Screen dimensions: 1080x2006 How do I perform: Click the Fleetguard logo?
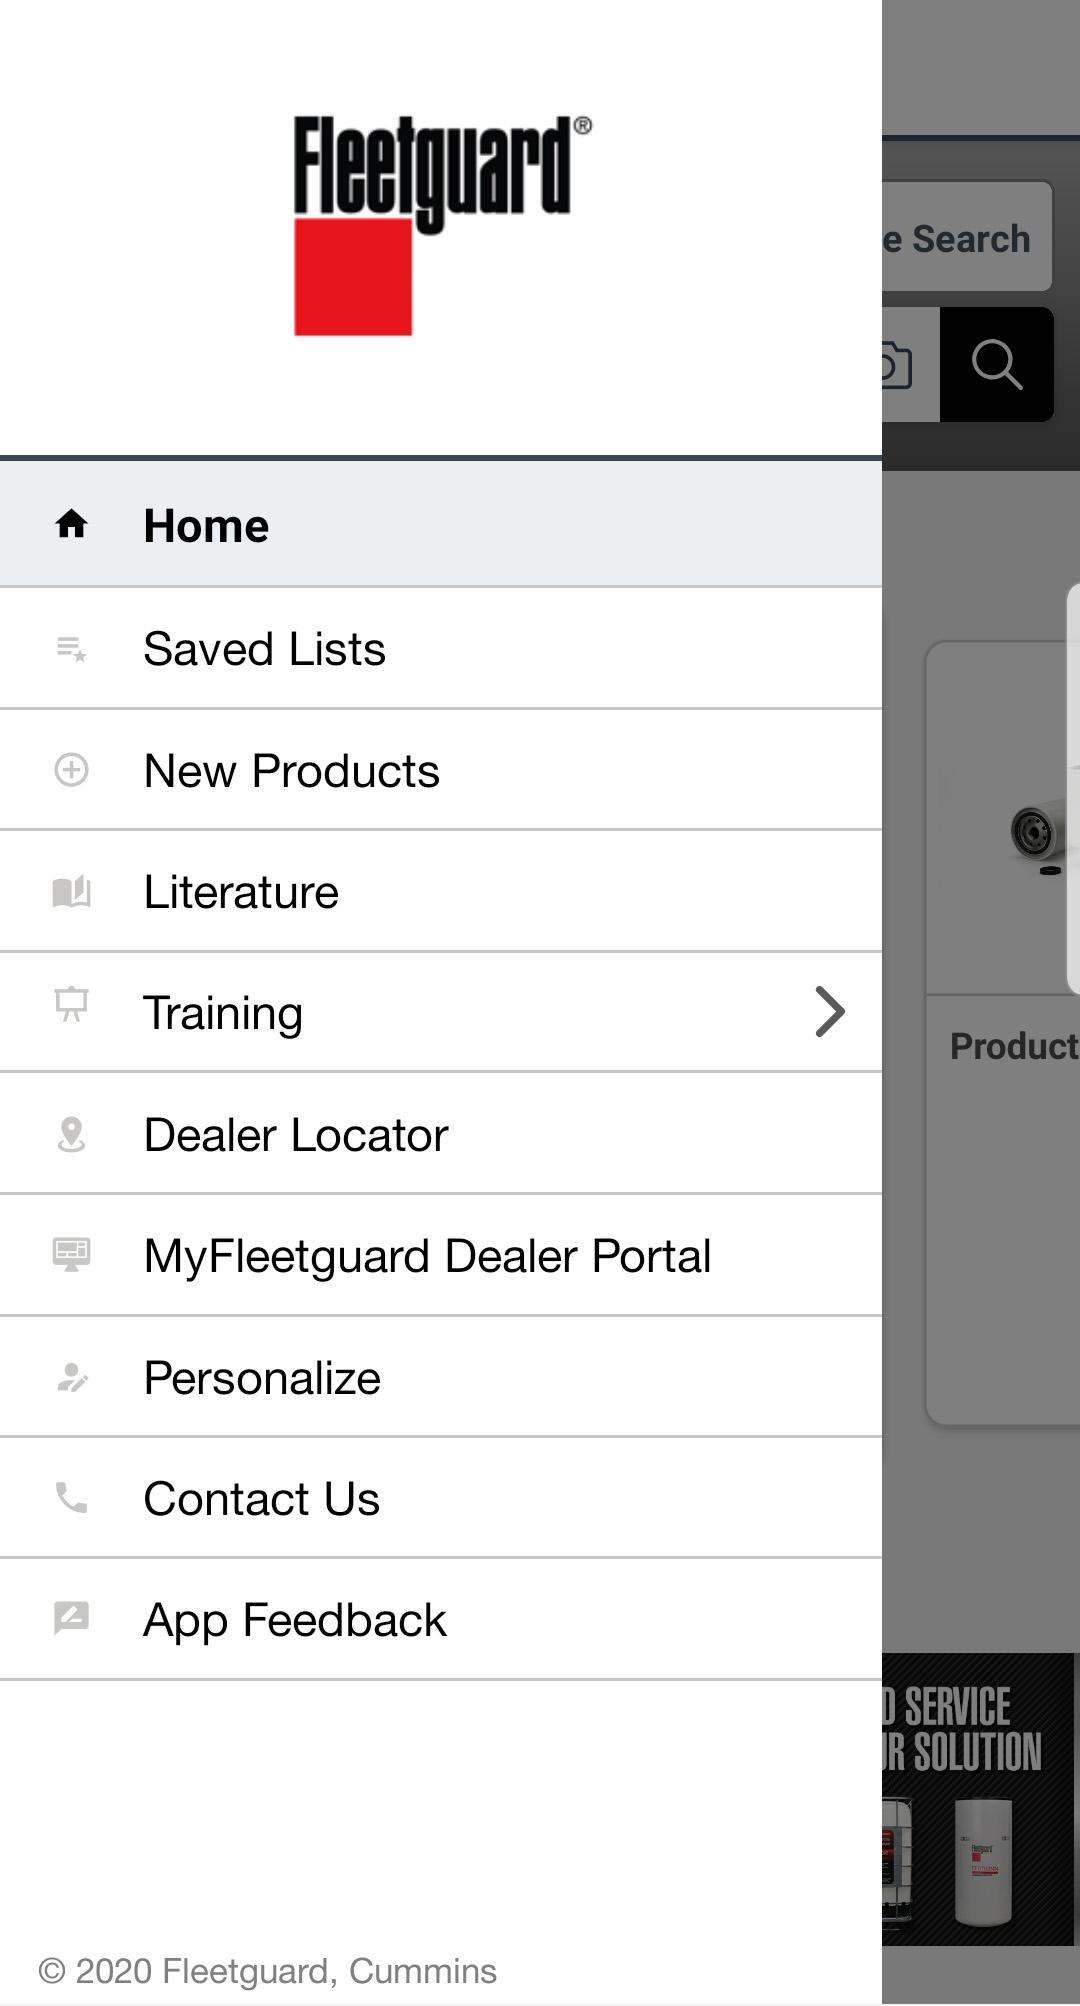click(x=441, y=225)
